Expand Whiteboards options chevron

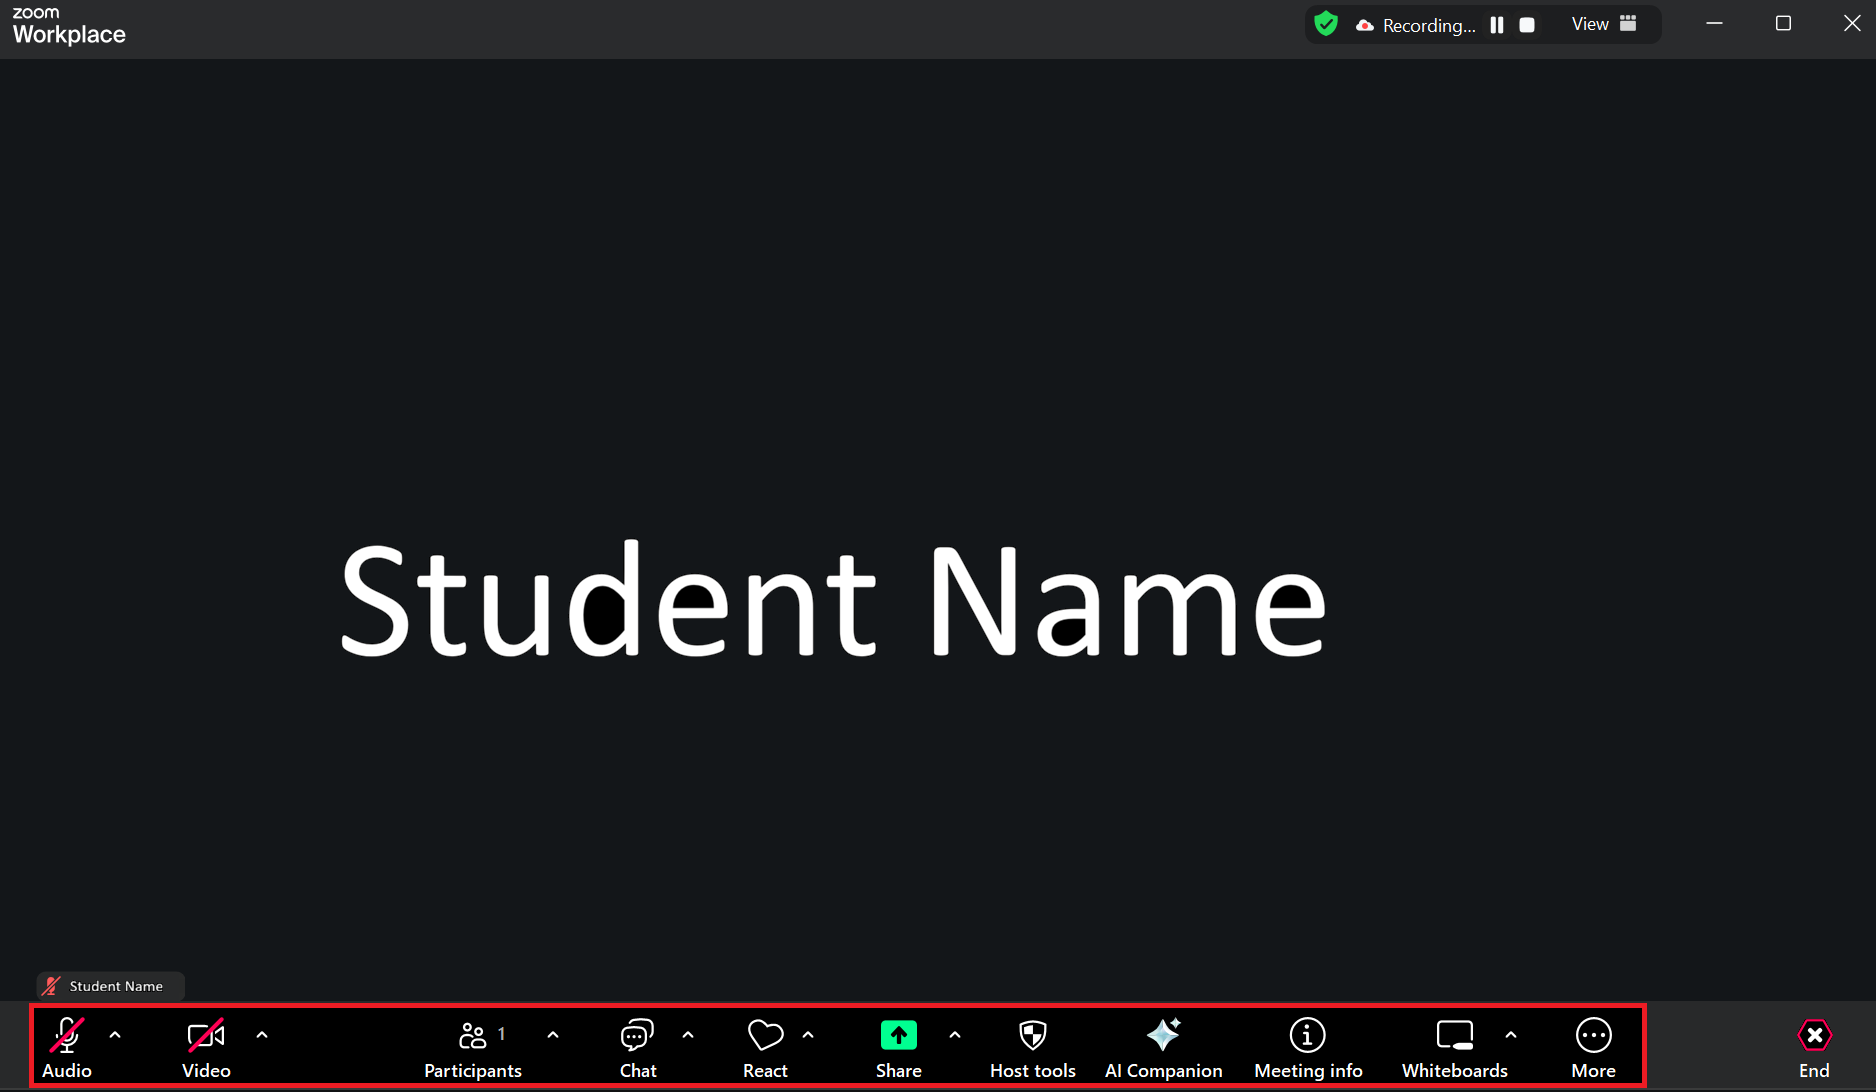1511,1035
